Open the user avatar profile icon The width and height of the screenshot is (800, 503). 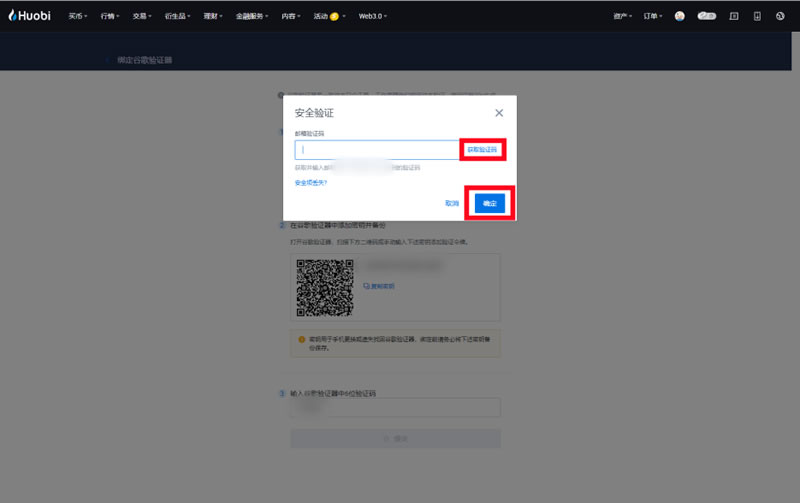(x=680, y=16)
